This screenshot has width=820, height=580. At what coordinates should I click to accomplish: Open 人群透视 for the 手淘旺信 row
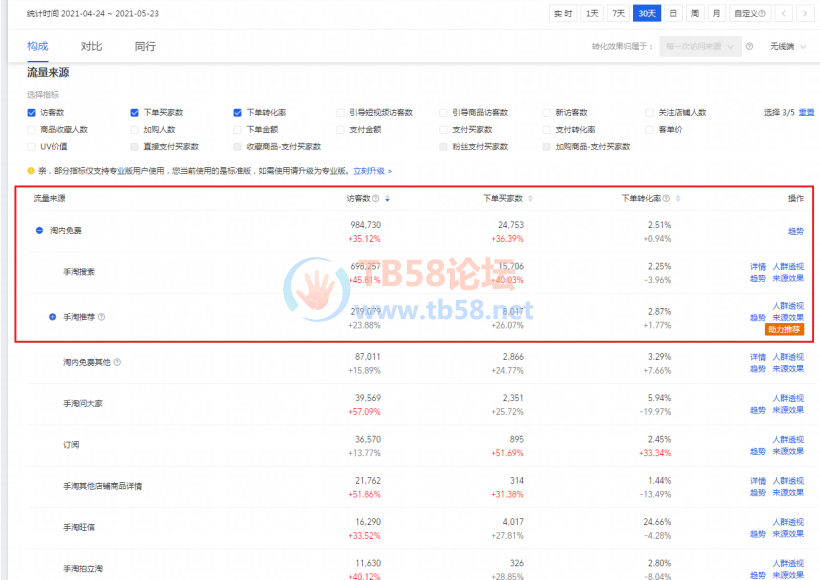click(x=788, y=522)
